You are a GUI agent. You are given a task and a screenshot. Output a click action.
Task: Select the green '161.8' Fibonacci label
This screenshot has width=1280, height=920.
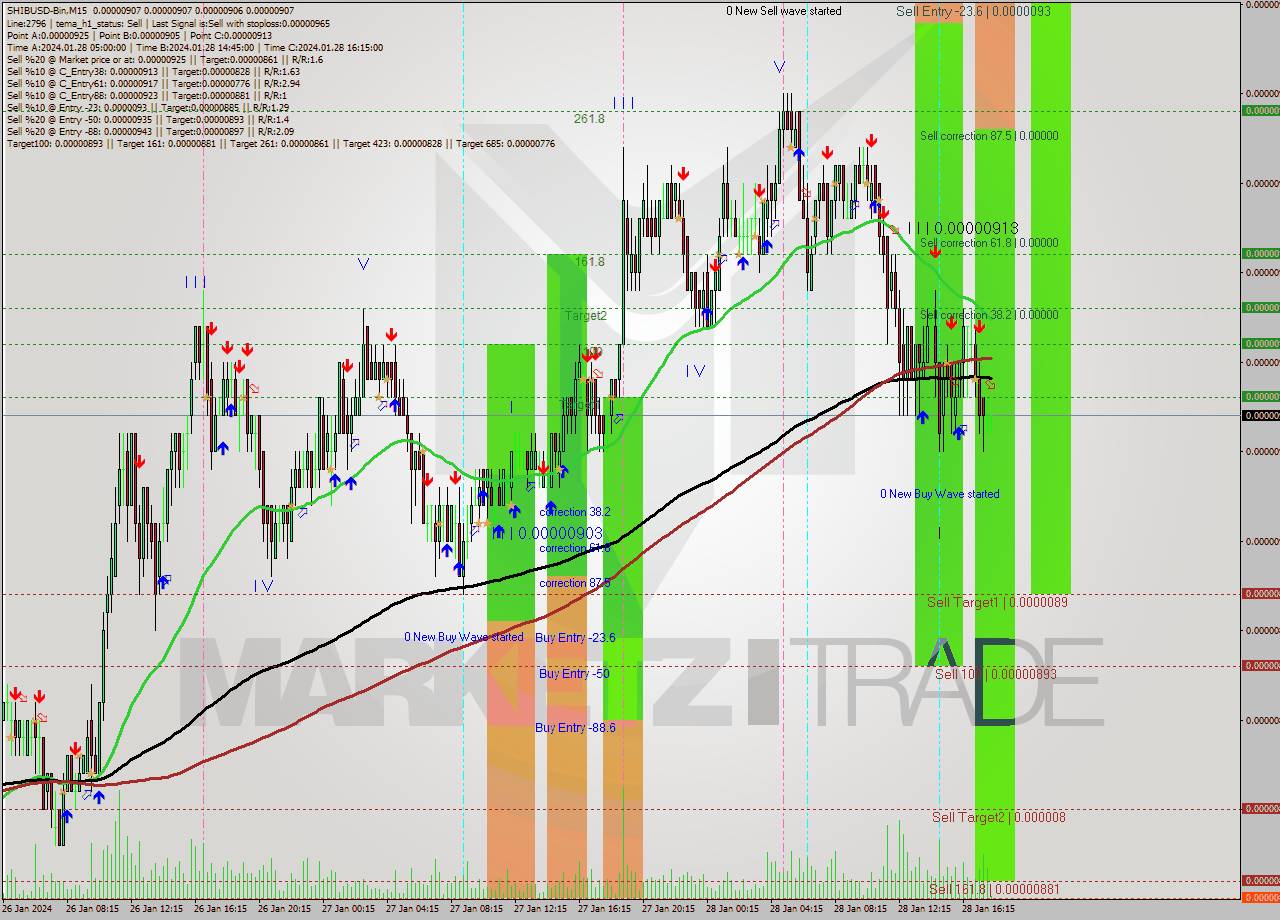click(x=589, y=262)
